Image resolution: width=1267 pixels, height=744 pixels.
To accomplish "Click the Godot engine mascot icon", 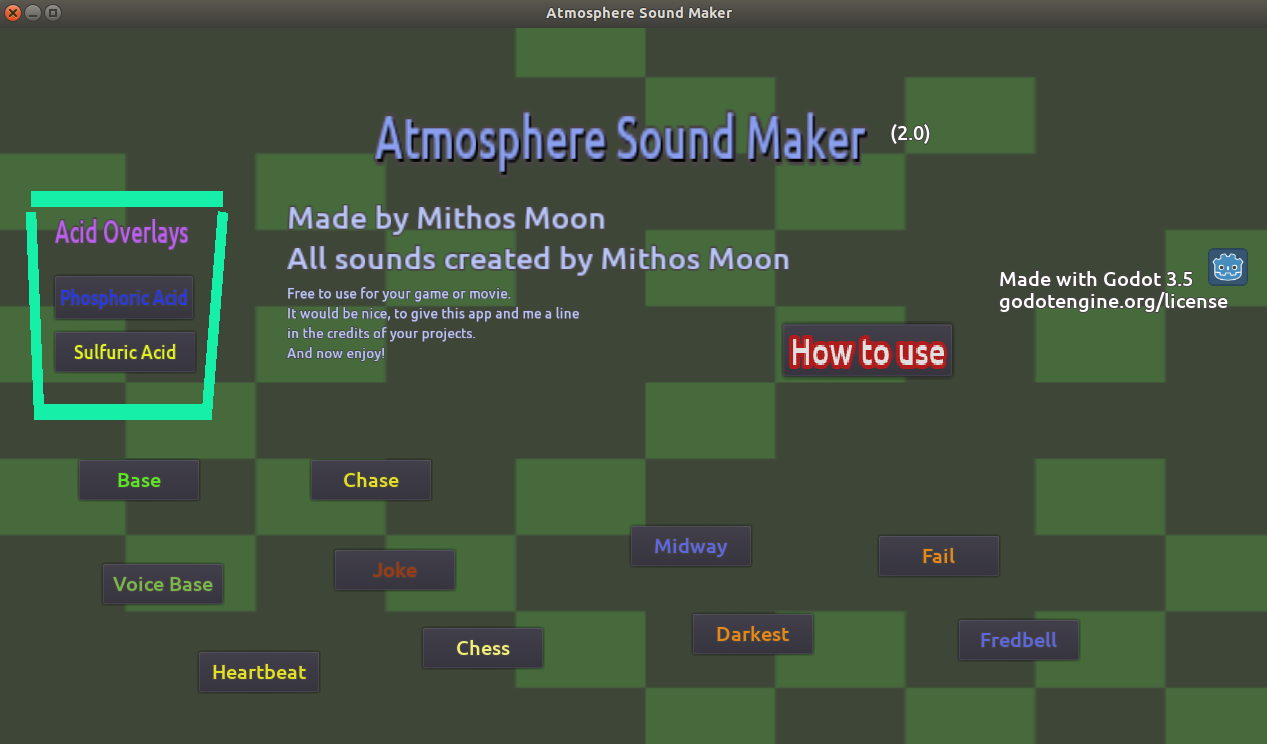I will [x=1227, y=267].
